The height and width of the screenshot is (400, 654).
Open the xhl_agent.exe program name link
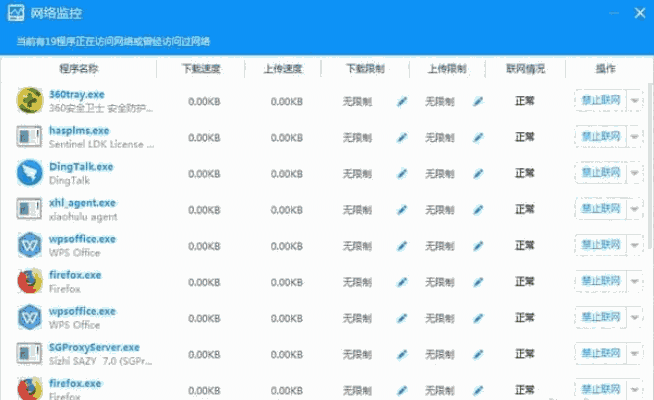tap(82, 203)
